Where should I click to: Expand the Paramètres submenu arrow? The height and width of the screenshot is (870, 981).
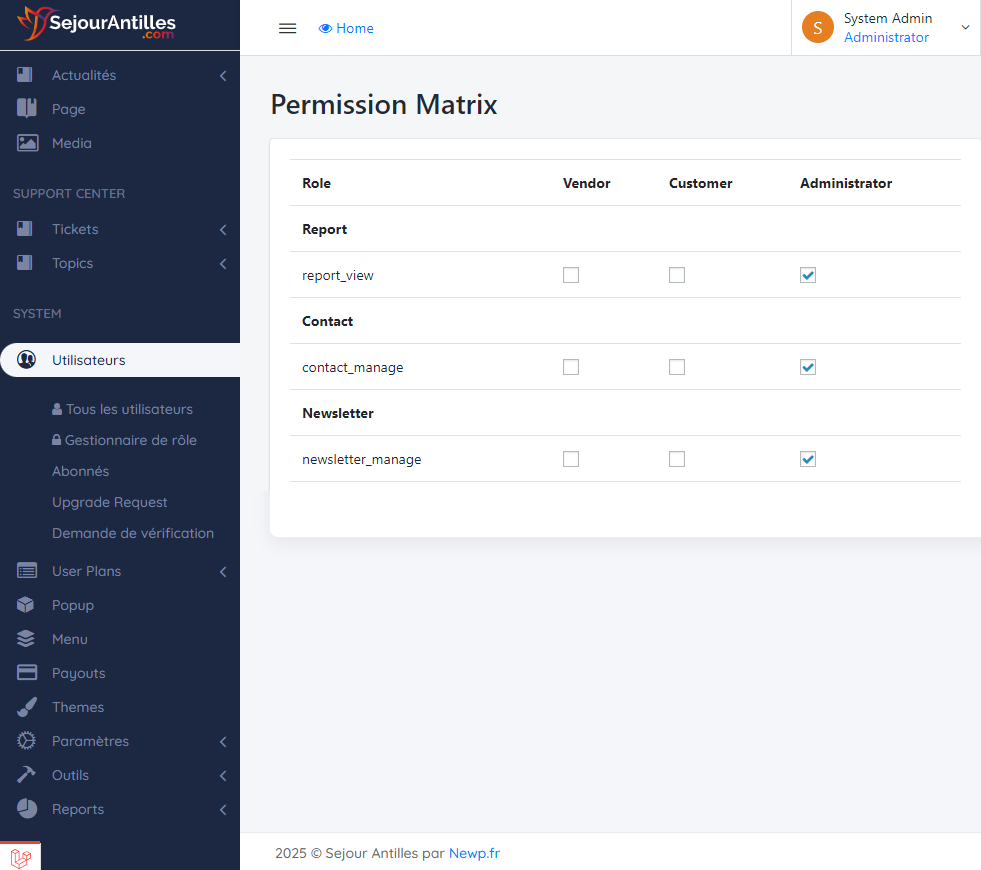click(x=223, y=742)
